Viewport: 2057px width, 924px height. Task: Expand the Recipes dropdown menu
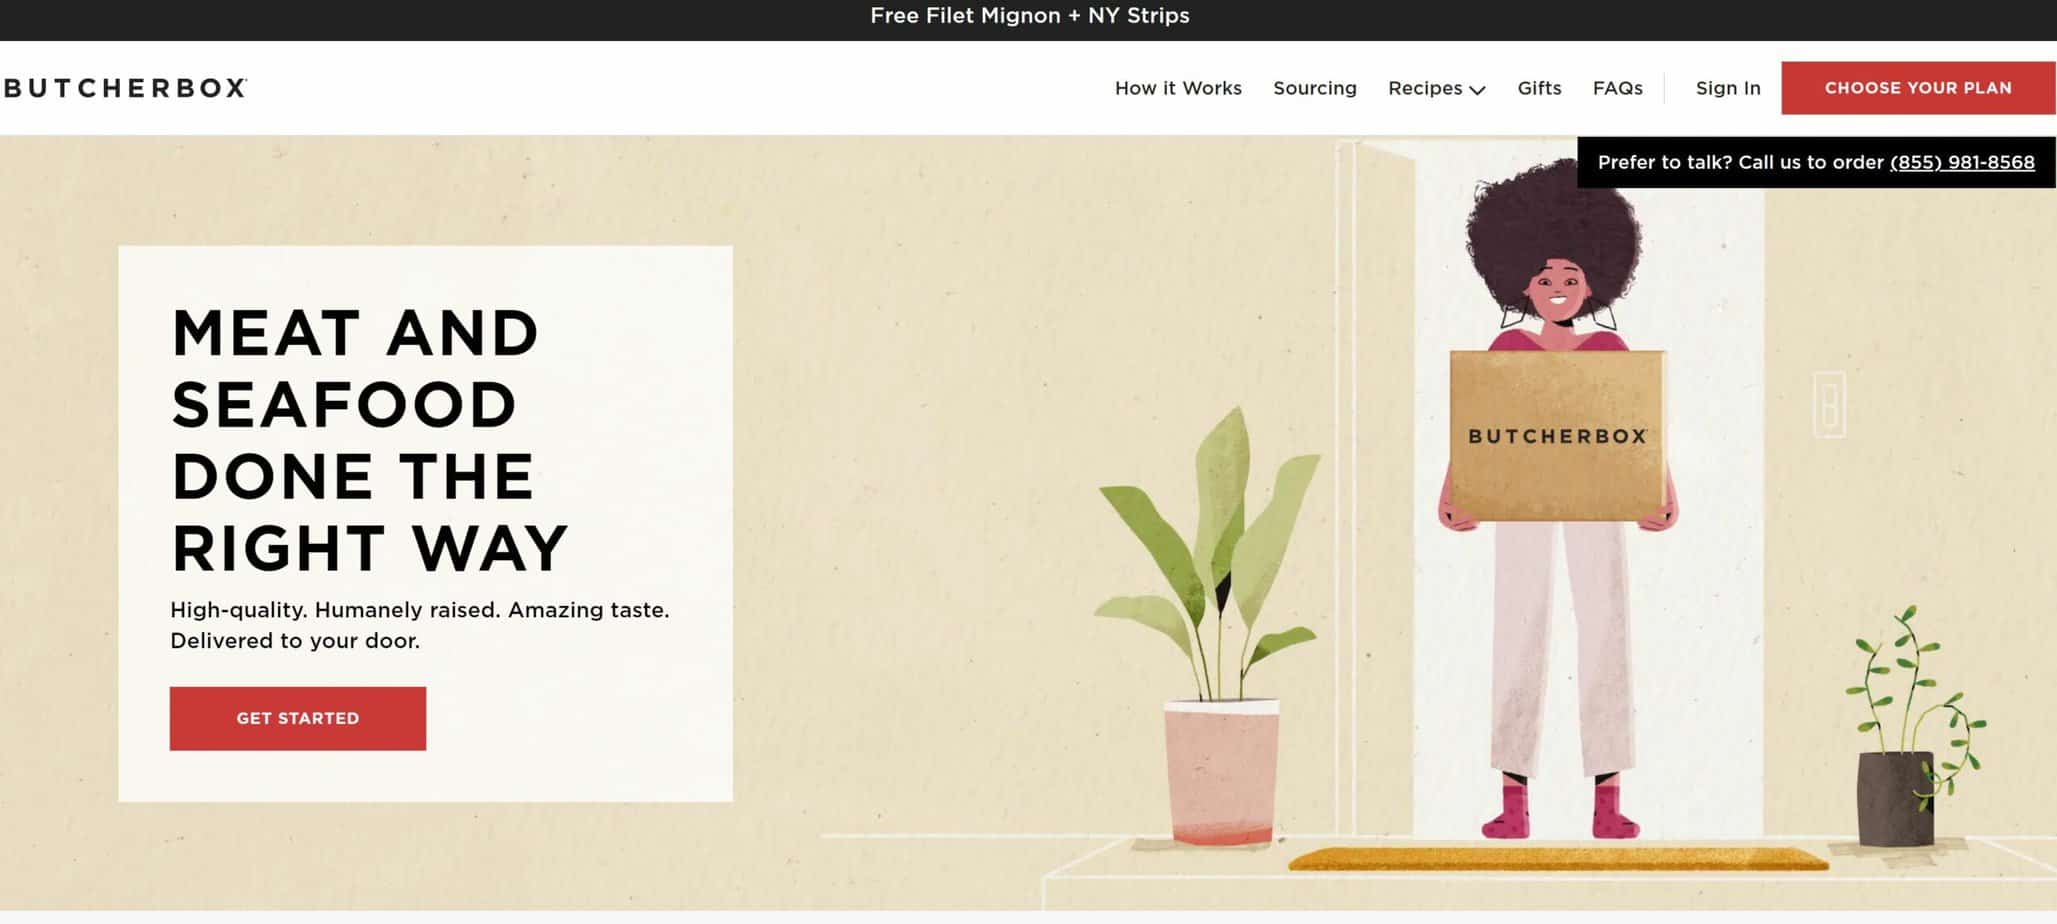(x=1436, y=88)
